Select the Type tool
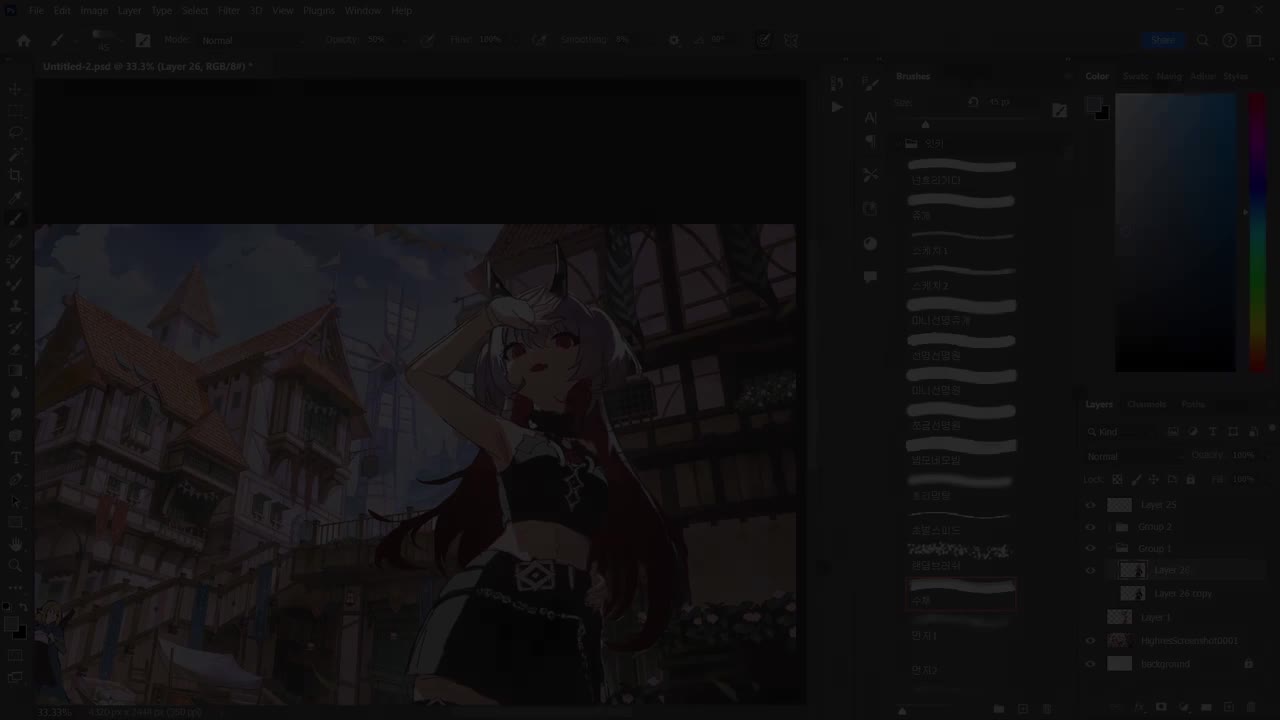This screenshot has height=720, width=1280. [x=15, y=458]
